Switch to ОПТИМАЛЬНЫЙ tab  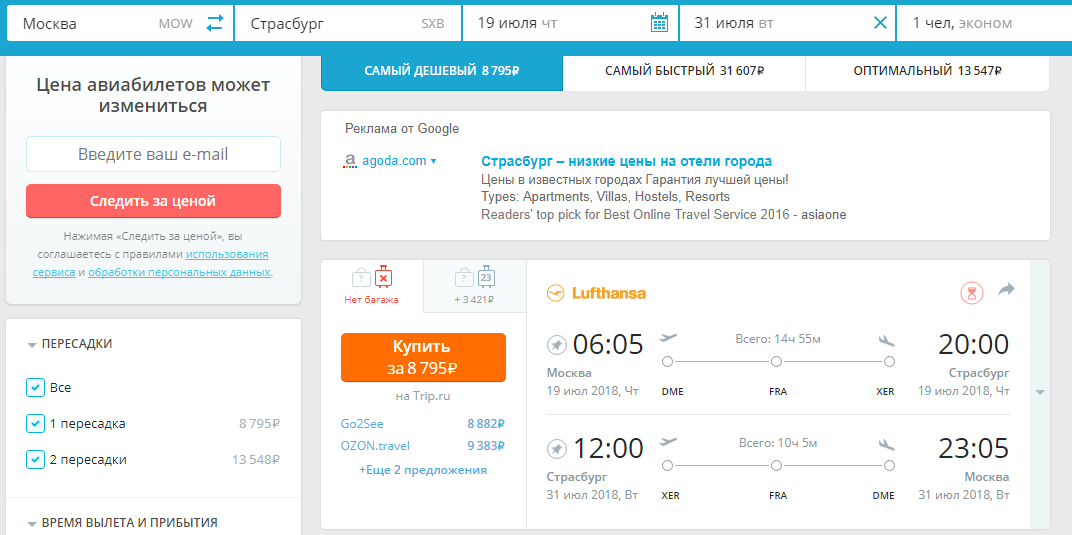click(927, 71)
